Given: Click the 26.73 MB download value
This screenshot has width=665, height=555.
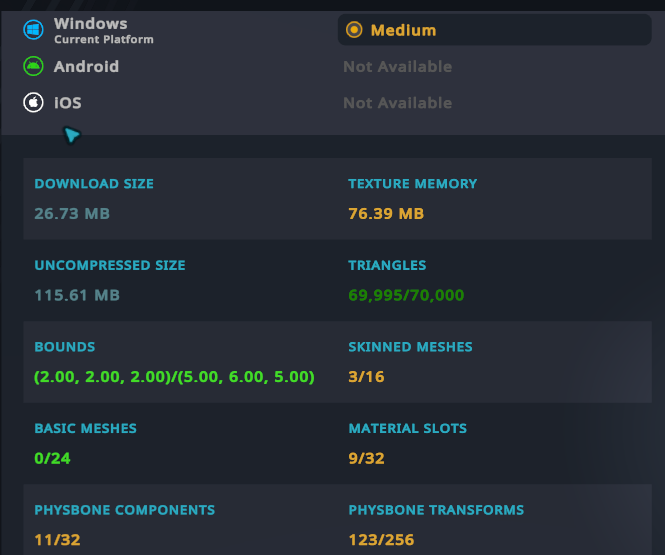Looking at the screenshot, I should pos(72,214).
